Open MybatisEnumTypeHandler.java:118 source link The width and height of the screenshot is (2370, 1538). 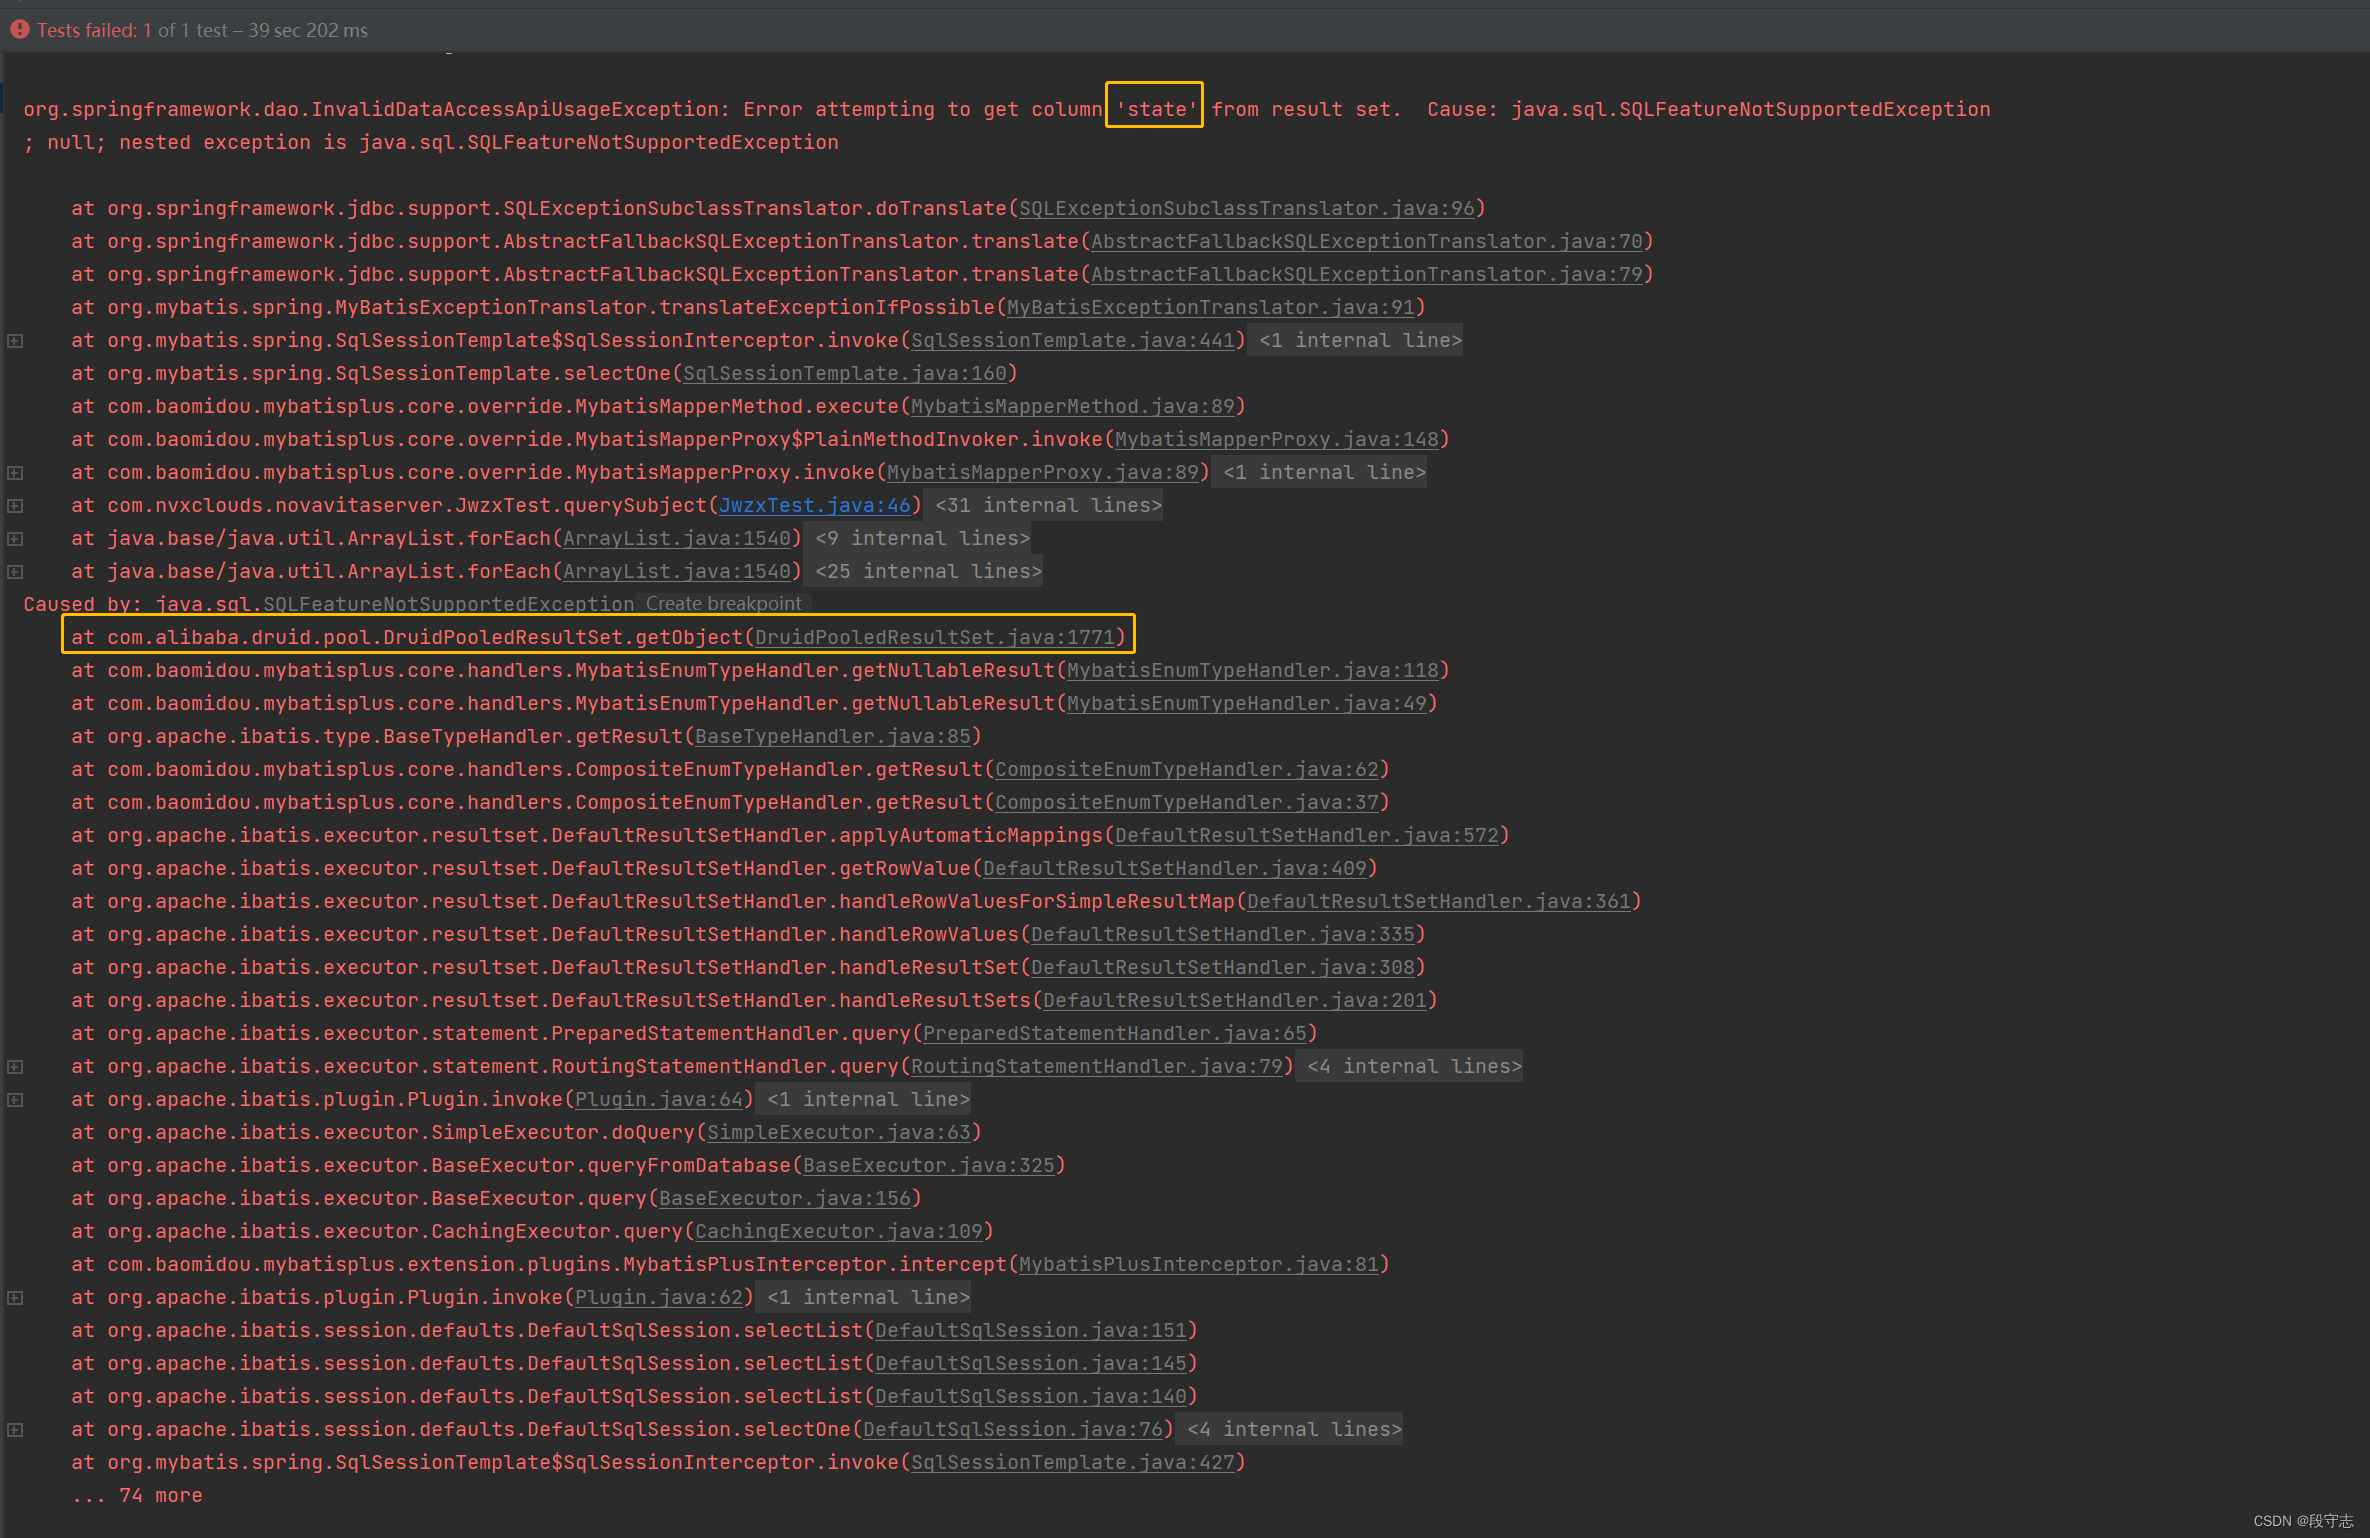[x=1248, y=670]
